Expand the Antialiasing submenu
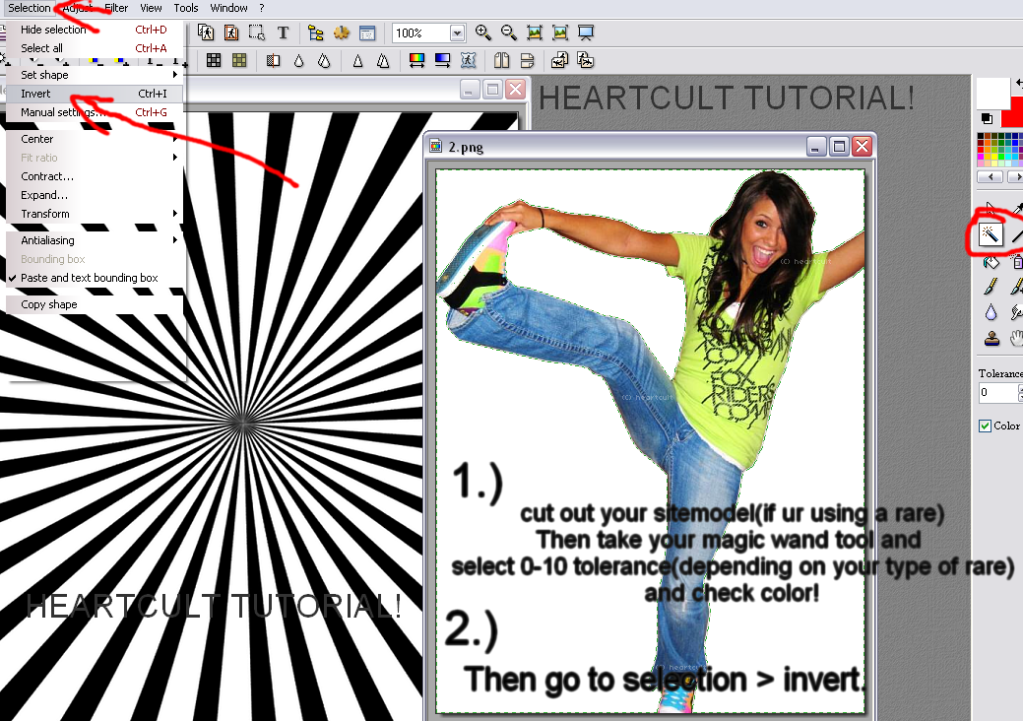The width and height of the screenshot is (1023, 721). click(x=95, y=240)
